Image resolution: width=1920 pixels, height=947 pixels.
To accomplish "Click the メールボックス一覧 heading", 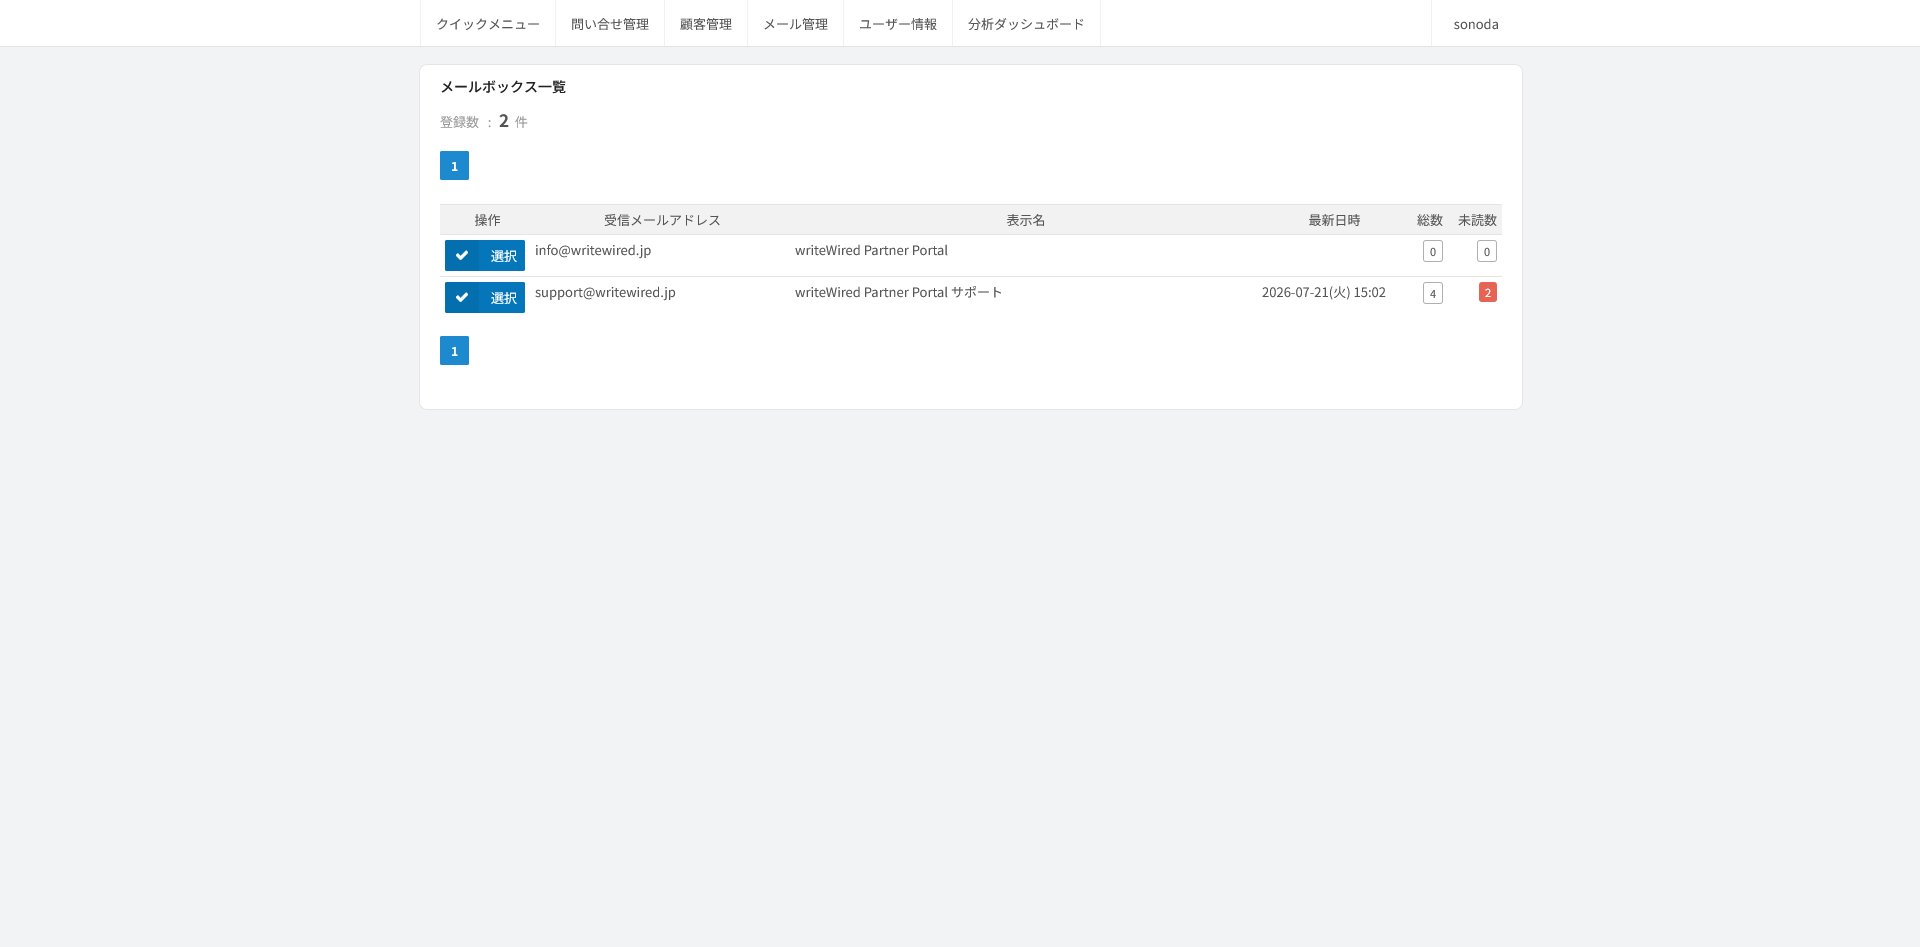I will (503, 87).
